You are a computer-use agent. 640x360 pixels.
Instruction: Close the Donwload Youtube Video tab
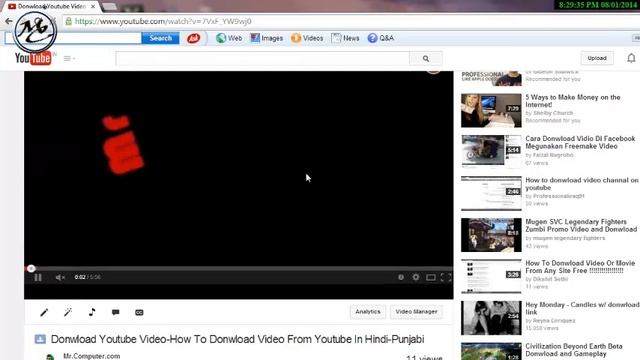(x=93, y=7)
